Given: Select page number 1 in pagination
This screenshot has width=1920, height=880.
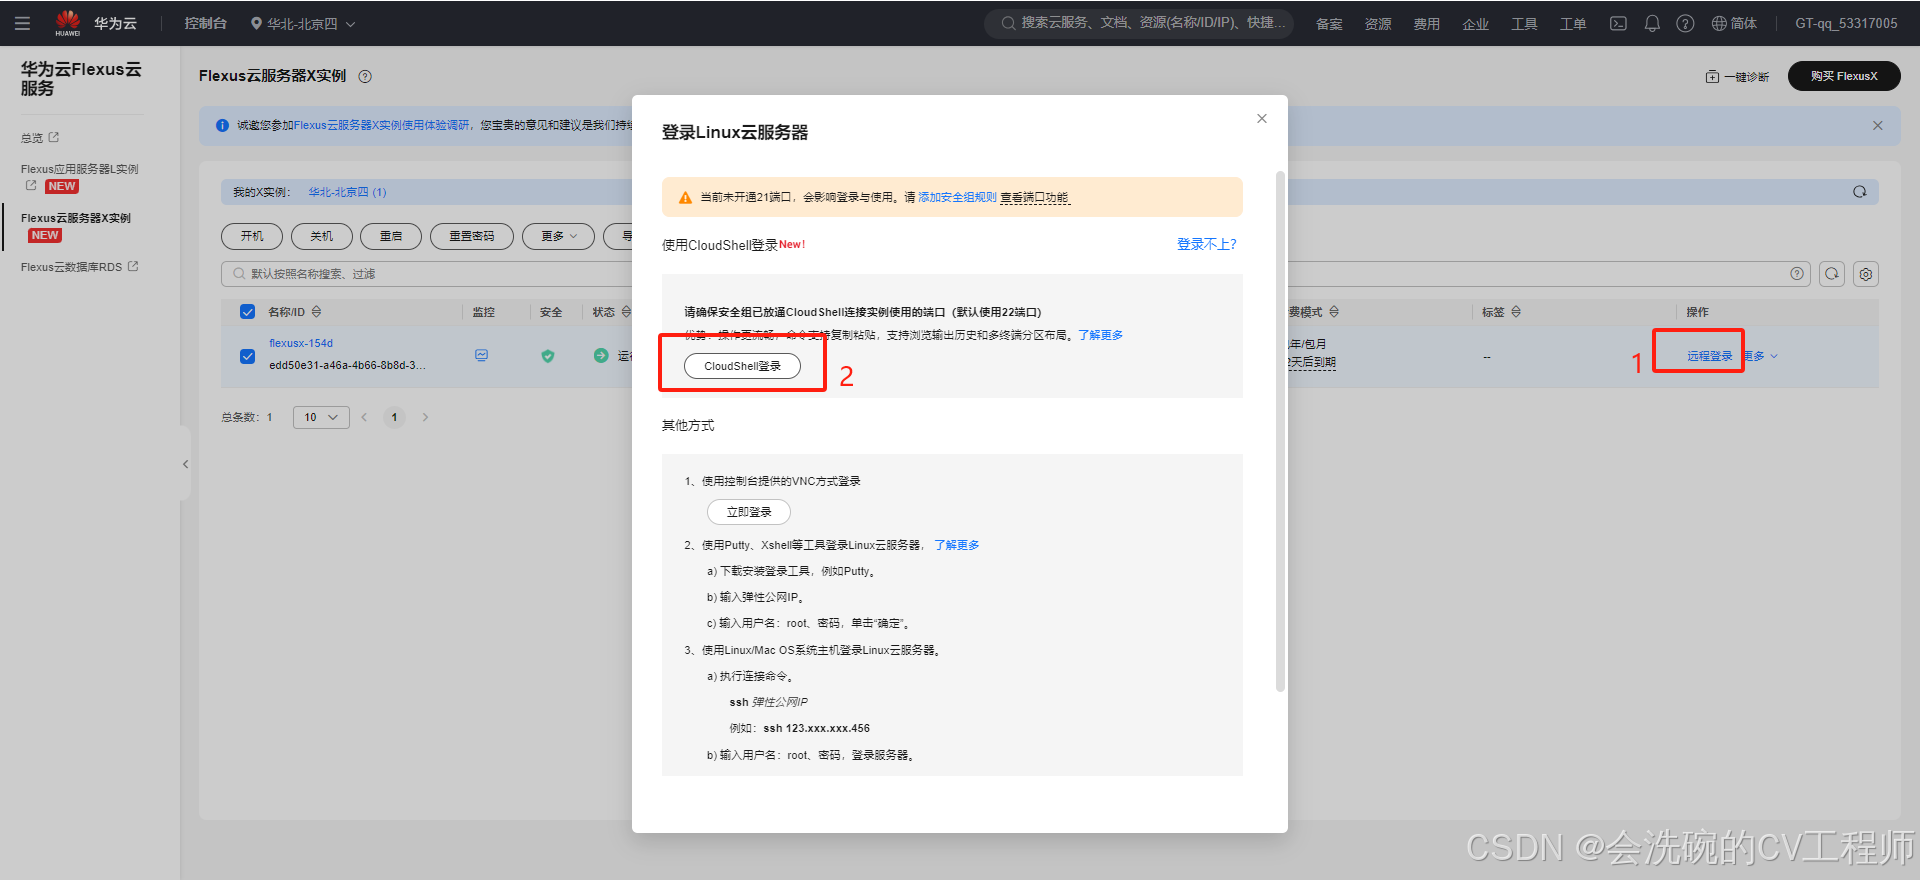Looking at the screenshot, I should click(x=394, y=417).
